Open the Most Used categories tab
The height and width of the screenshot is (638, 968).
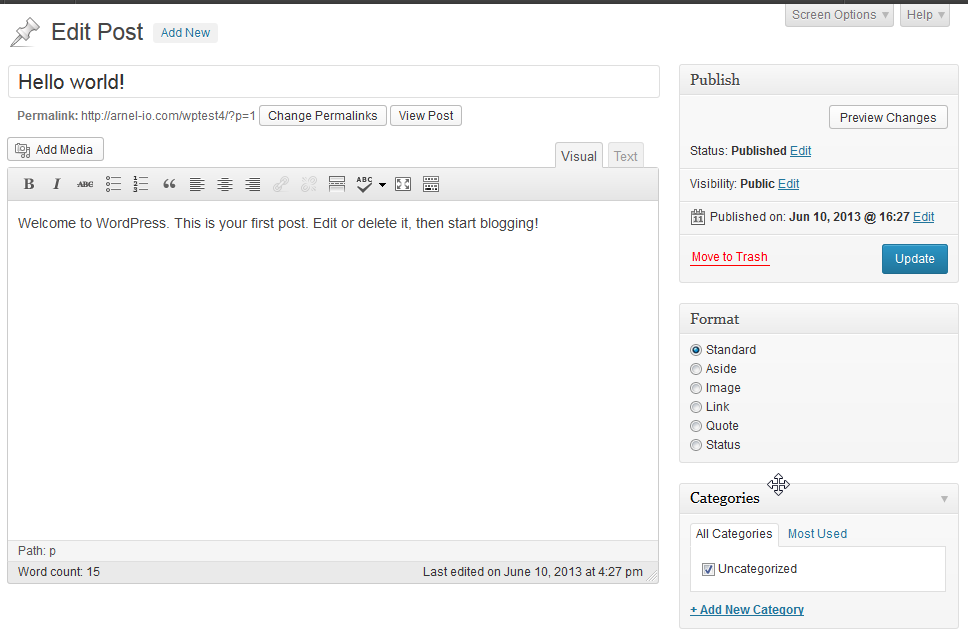(x=817, y=534)
